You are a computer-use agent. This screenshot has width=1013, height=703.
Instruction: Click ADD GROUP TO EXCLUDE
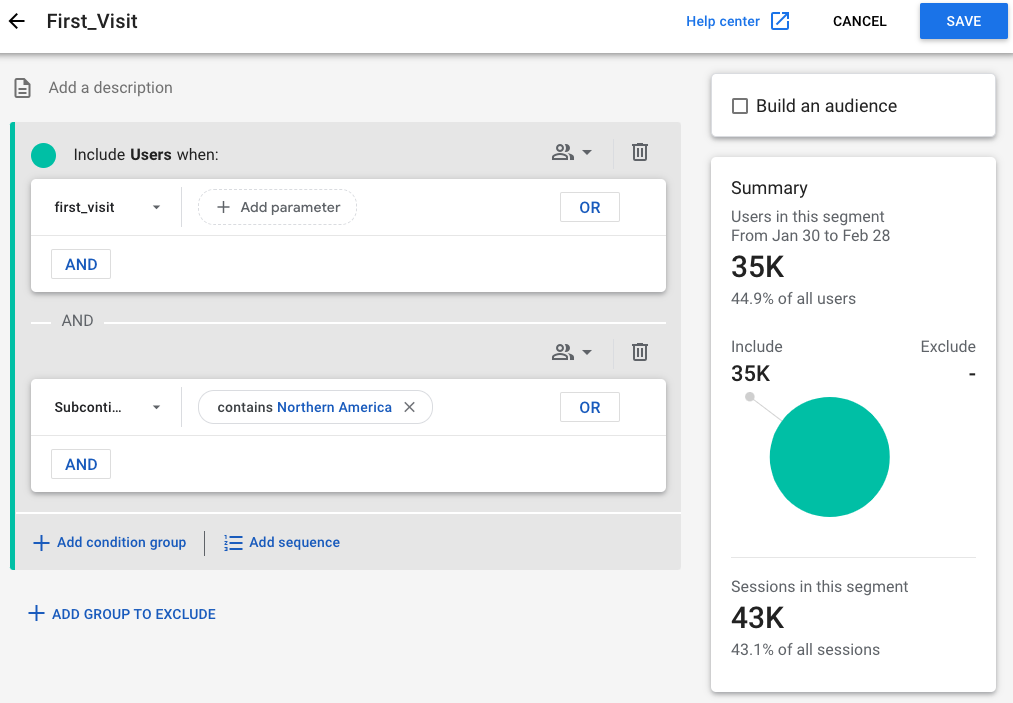[x=122, y=614]
